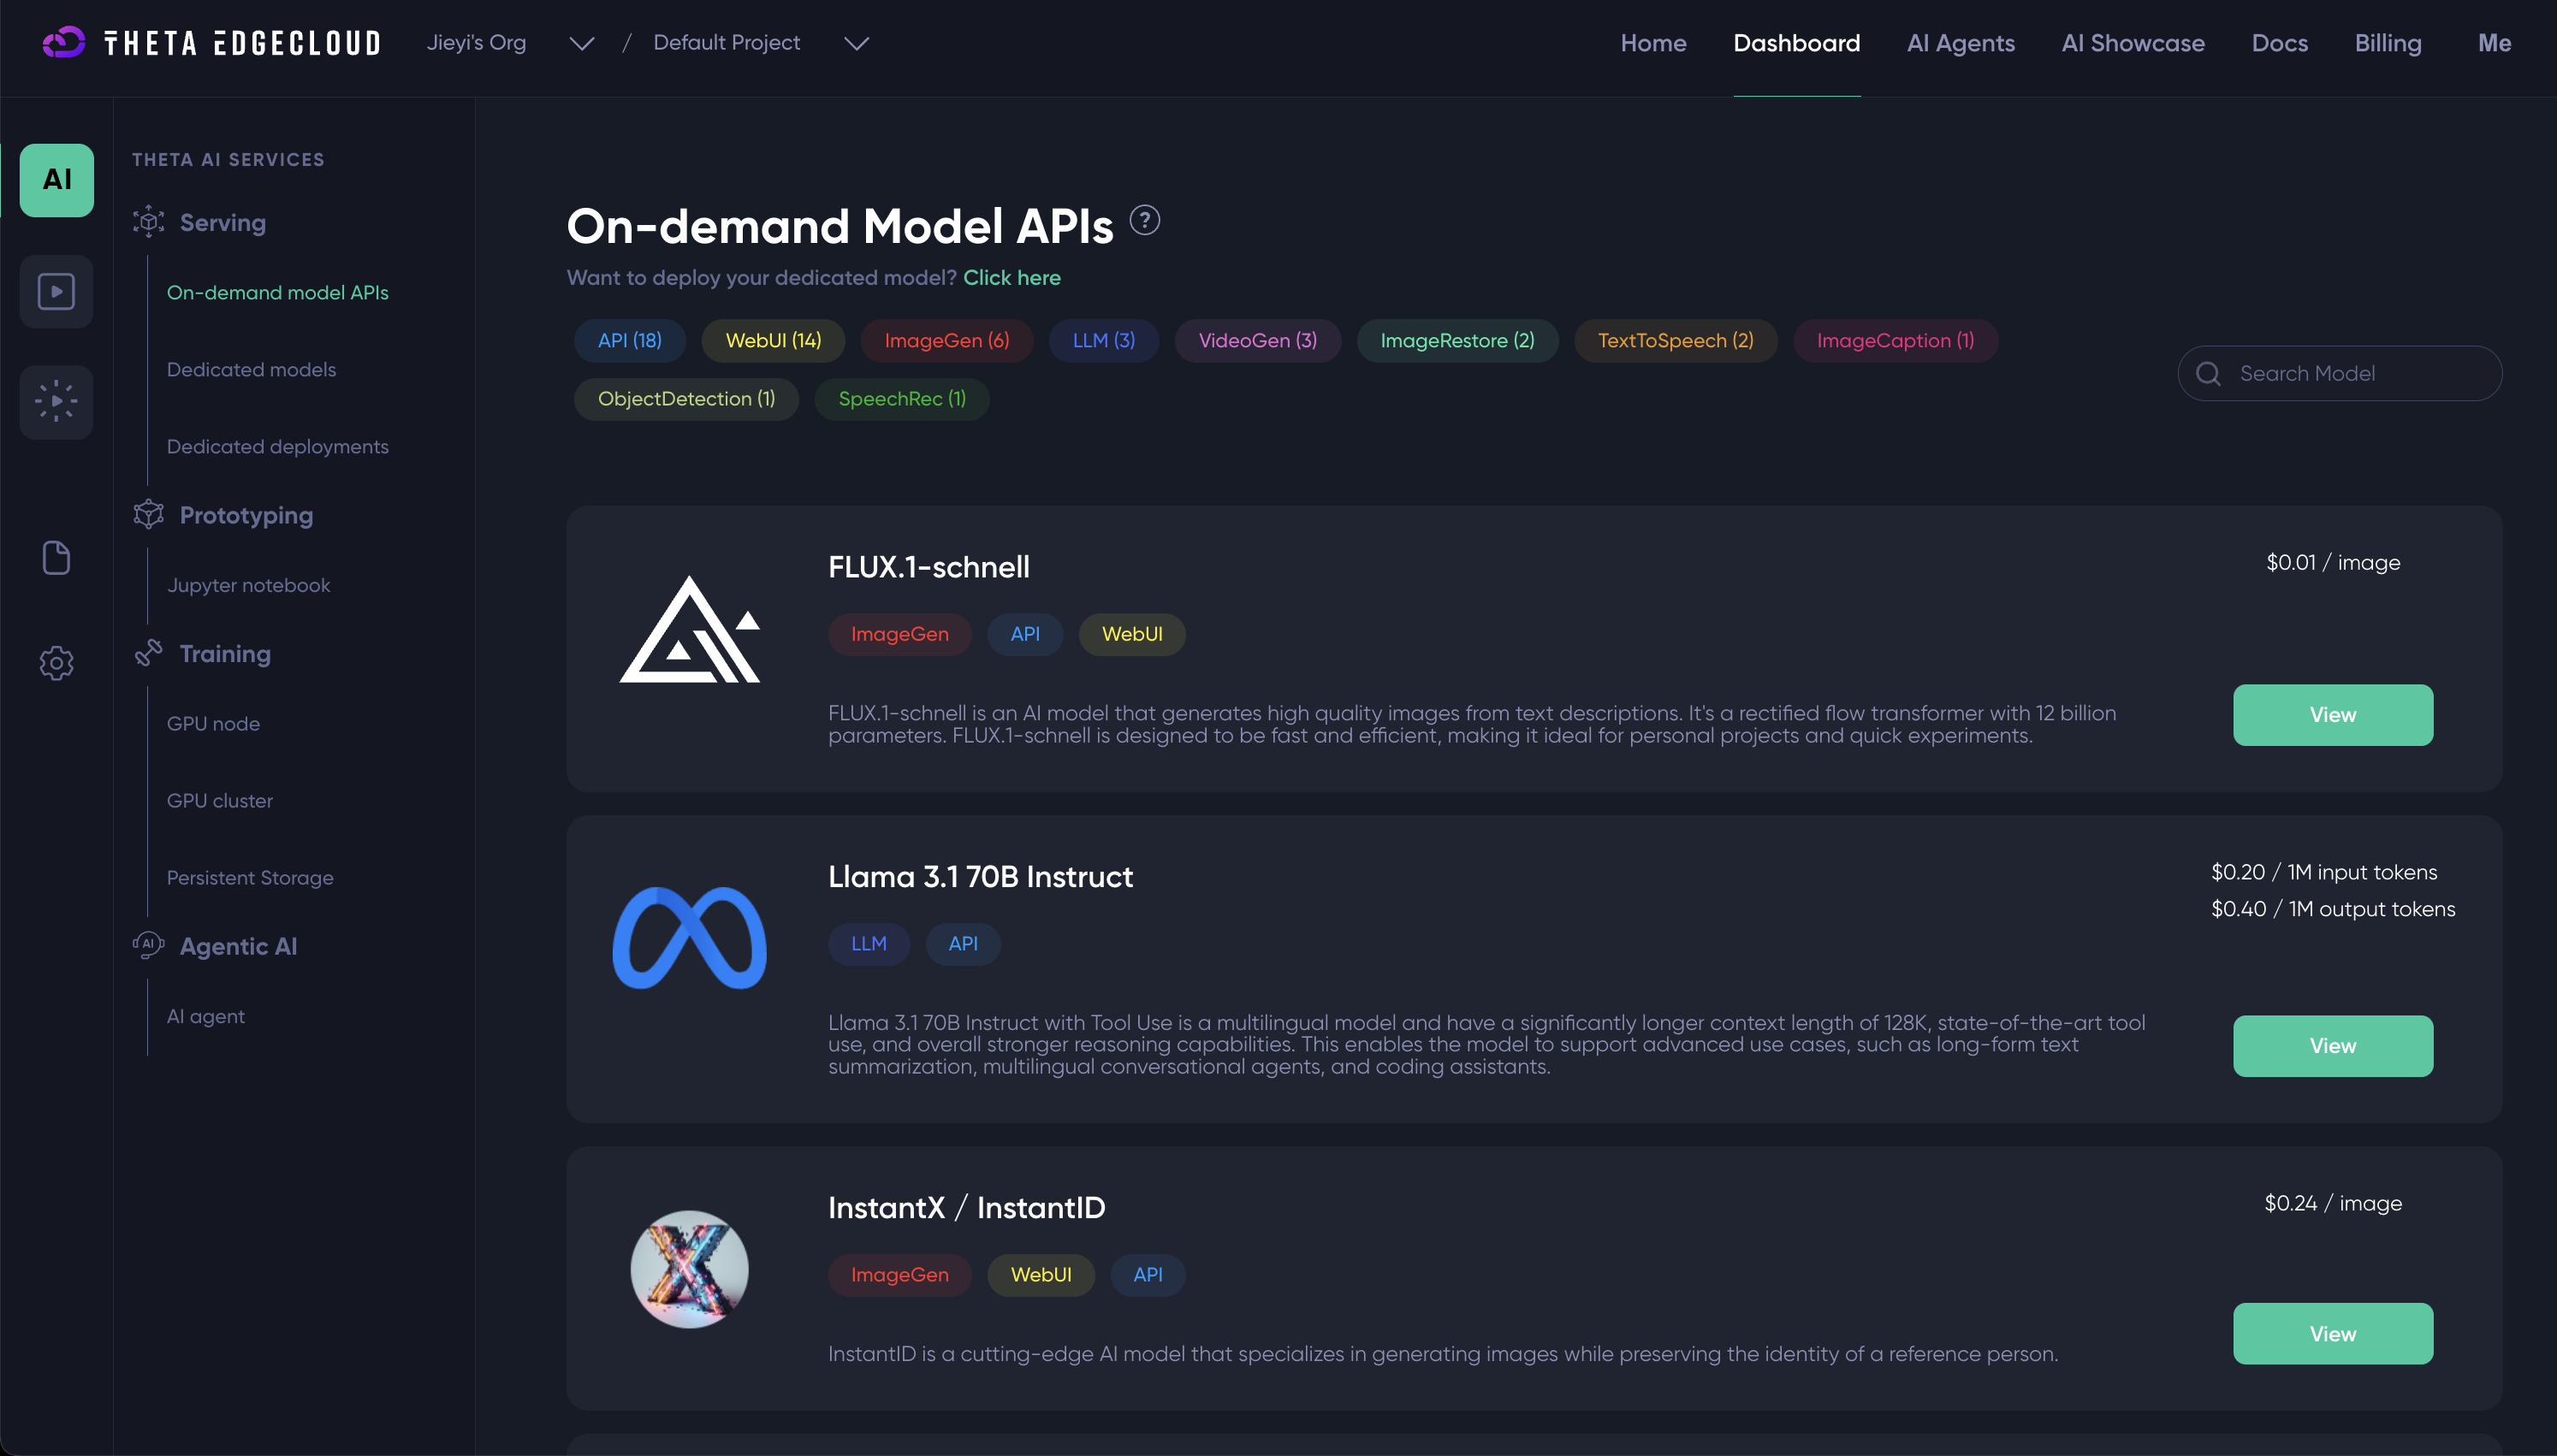Toggle the ImageGen (6) filter tag
This screenshot has height=1456, width=2557.
pos(946,341)
